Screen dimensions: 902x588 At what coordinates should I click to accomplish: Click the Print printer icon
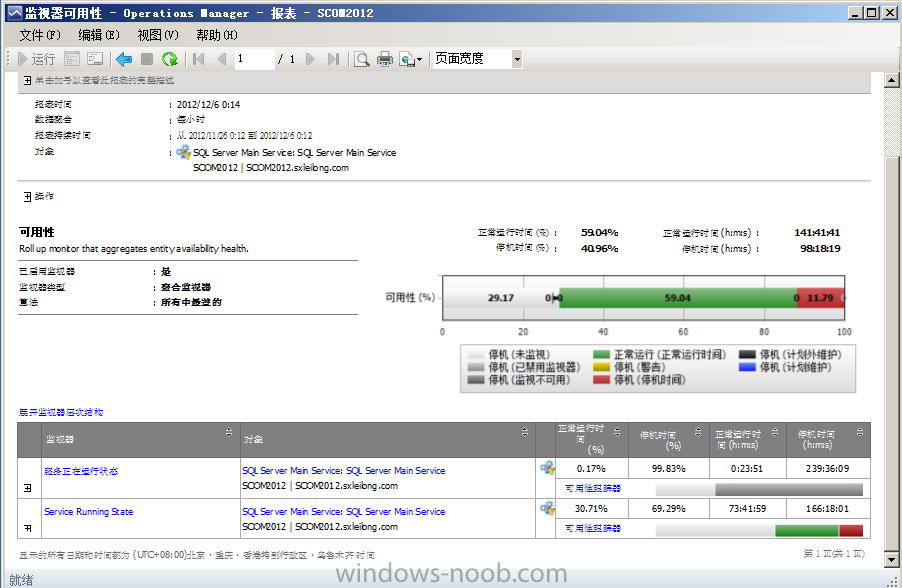tap(385, 59)
